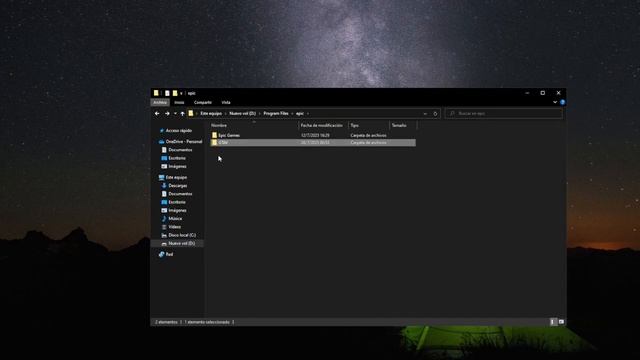
Task: Click the selected folder below Epic Games
Action: 313,142
